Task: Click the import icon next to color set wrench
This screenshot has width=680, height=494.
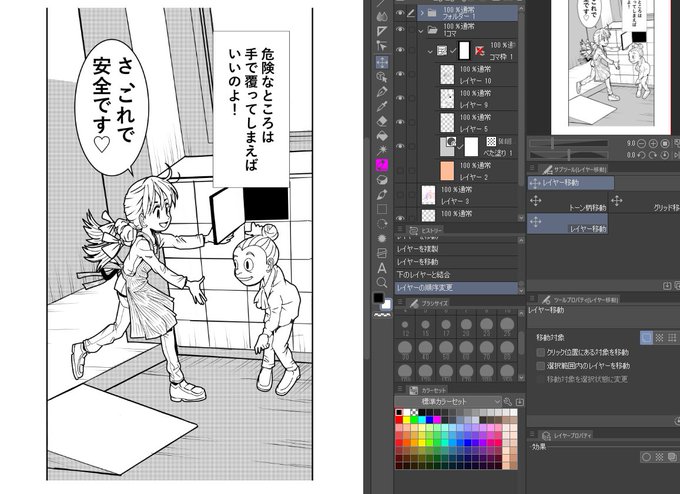Action: pos(520,402)
